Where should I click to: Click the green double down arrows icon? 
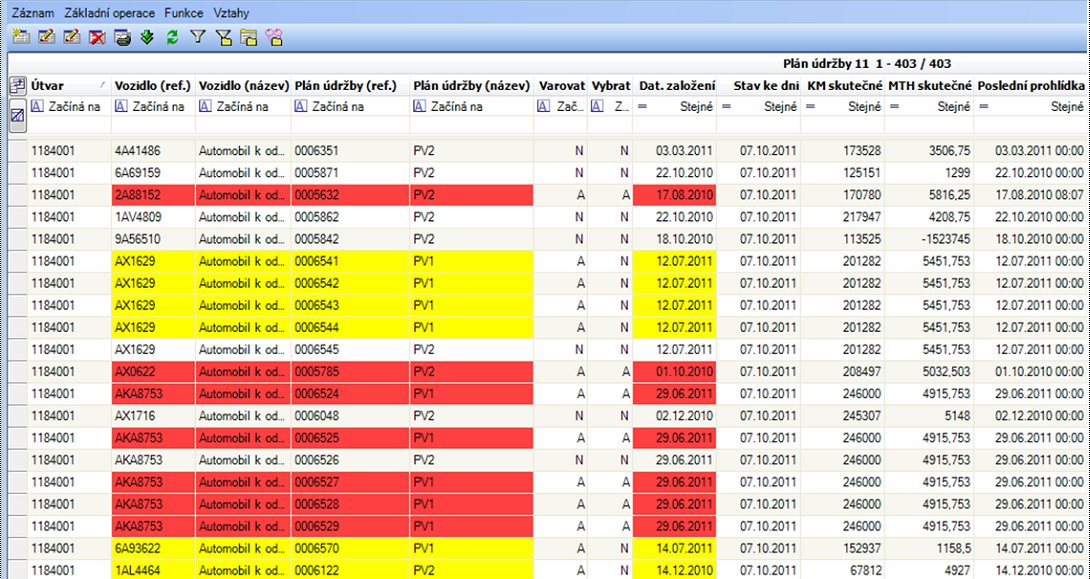point(147,38)
